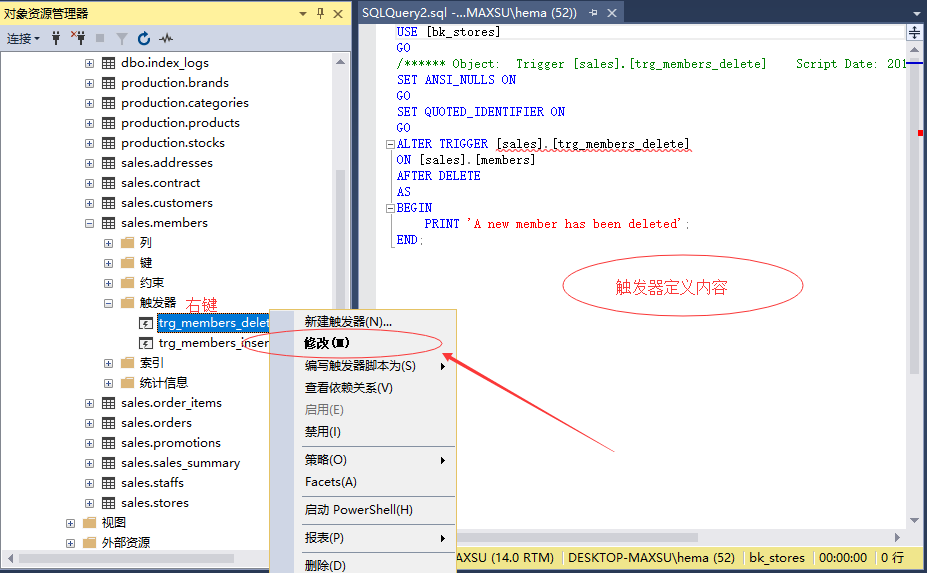The height and width of the screenshot is (573, 927).
Task: Click the filter funnel icon
Action: click(122, 39)
